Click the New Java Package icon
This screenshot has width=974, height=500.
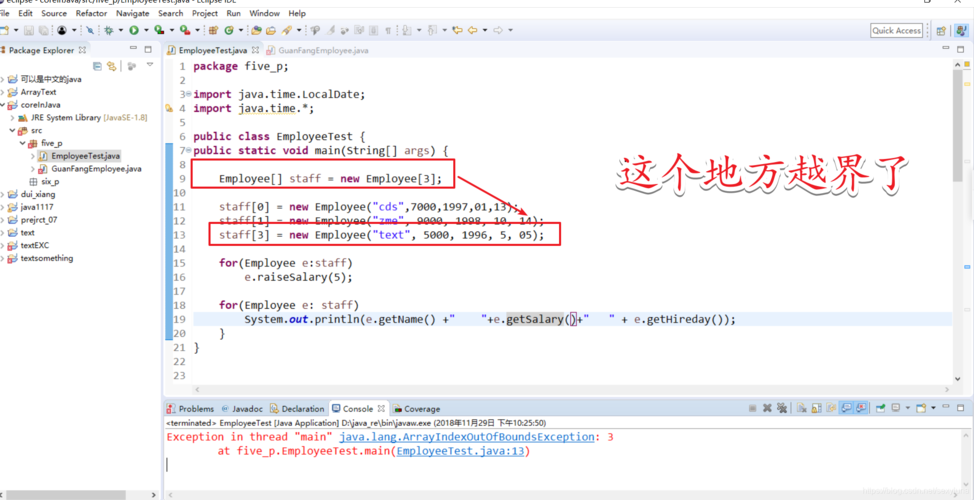click(213, 30)
